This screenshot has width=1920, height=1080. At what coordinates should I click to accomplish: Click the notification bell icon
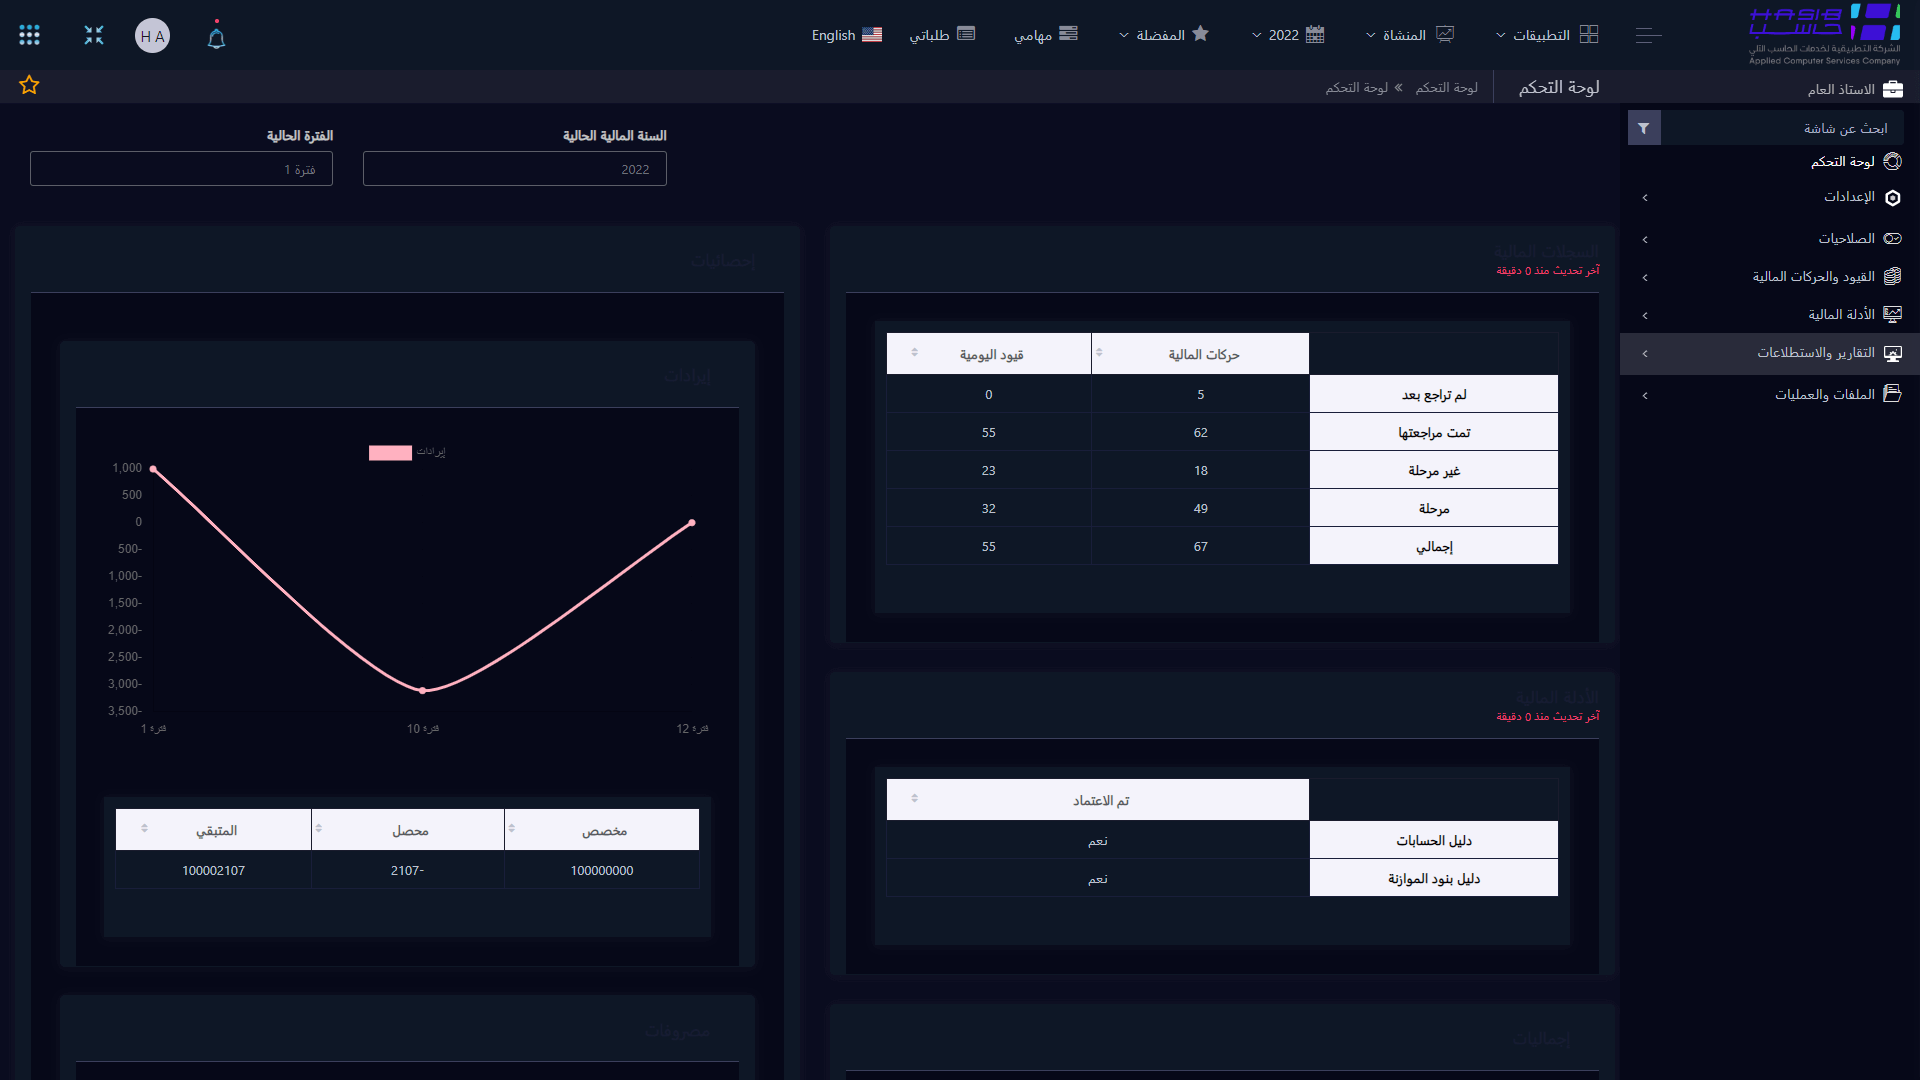tap(216, 37)
